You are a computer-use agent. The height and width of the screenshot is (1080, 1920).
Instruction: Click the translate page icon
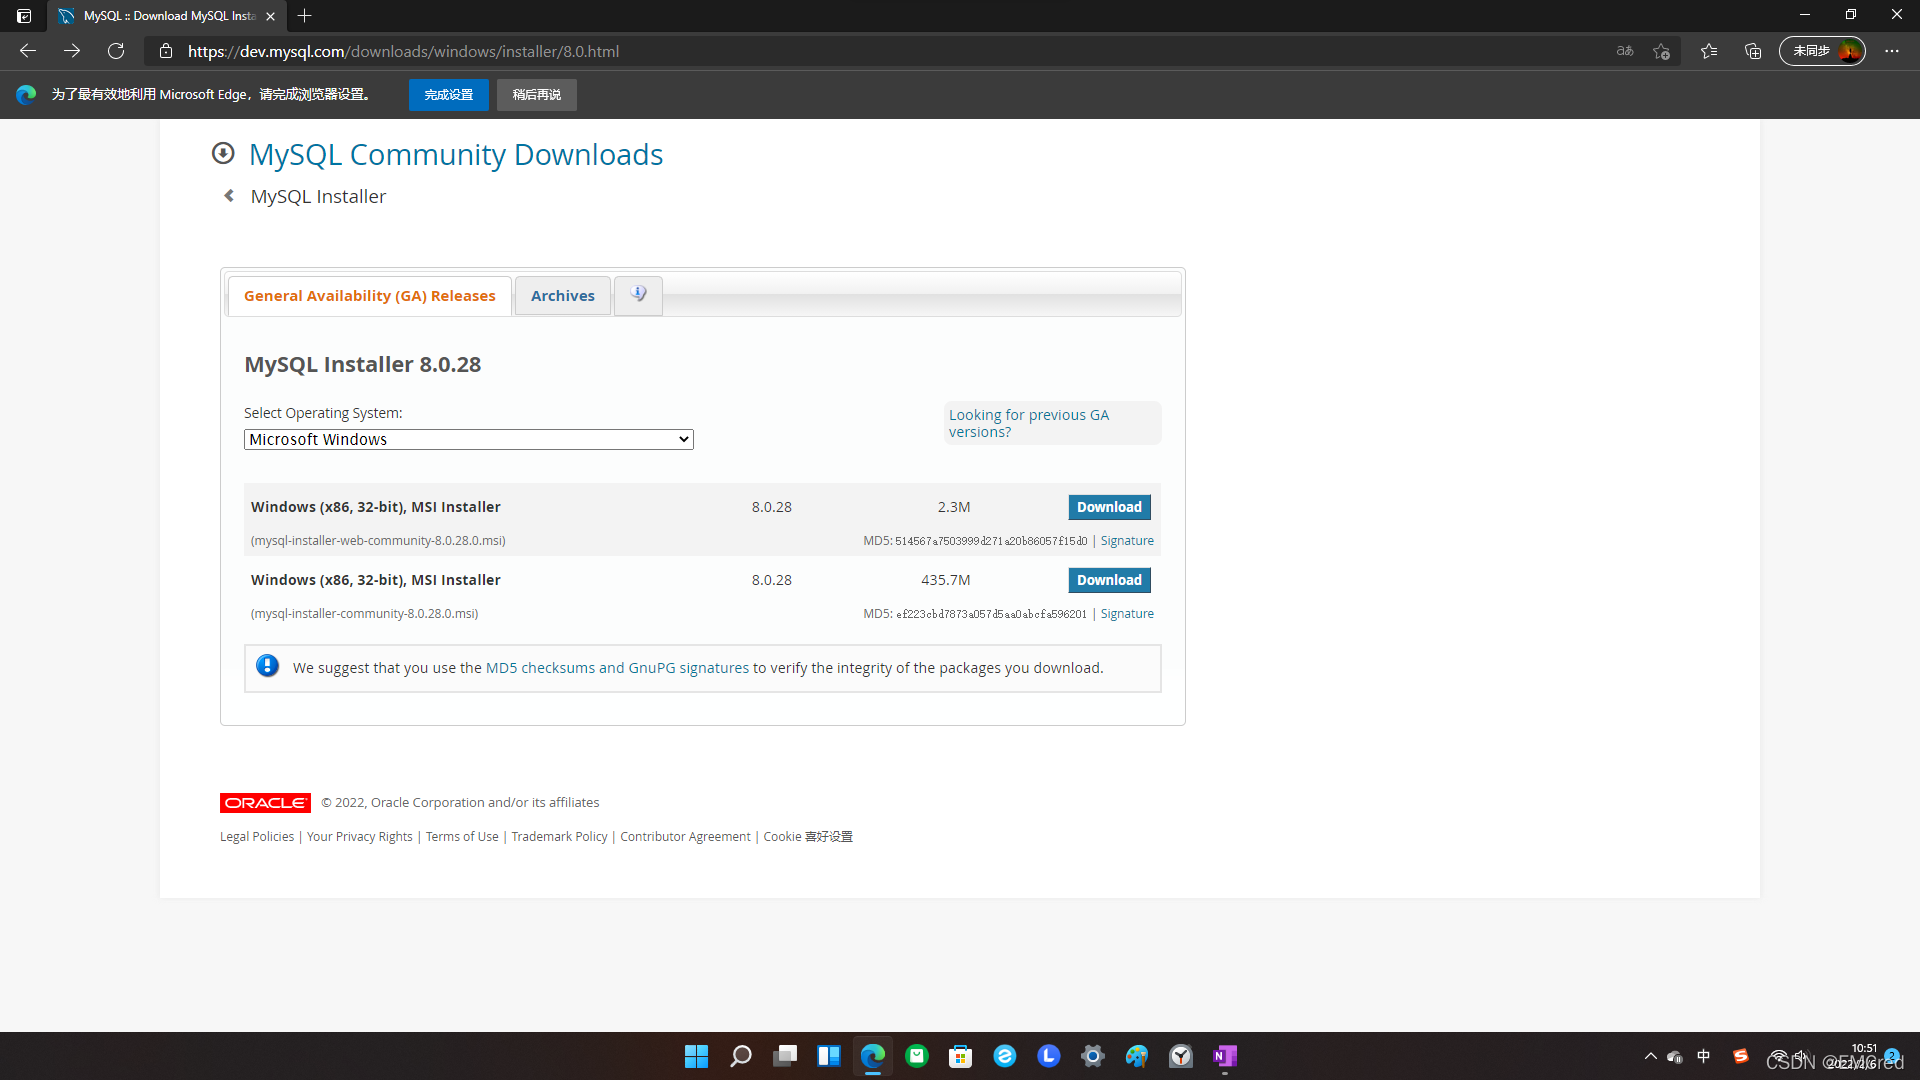[x=1625, y=51]
